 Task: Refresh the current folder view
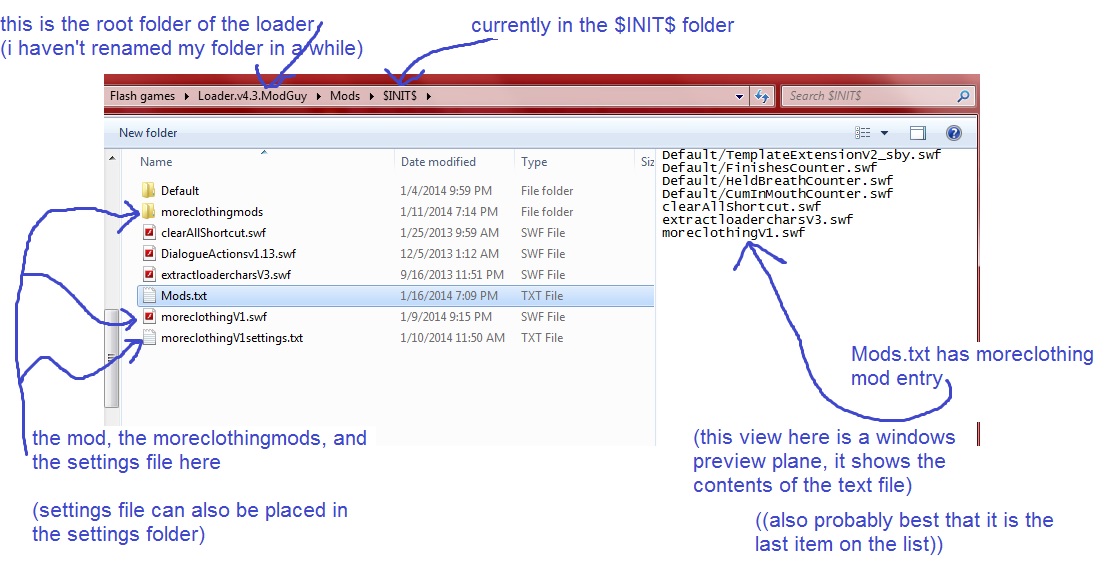click(x=762, y=96)
